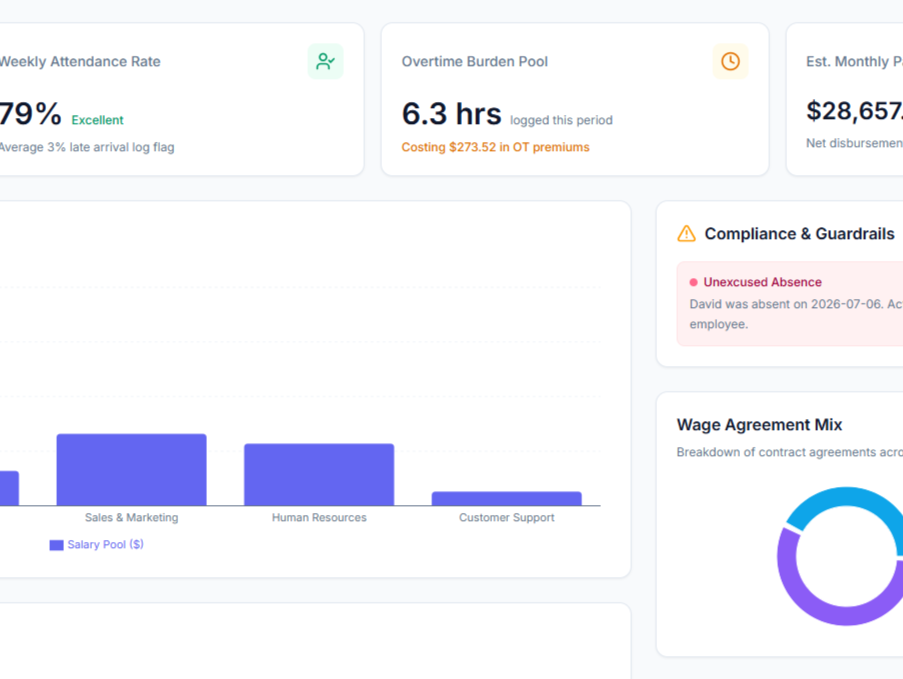Click the red Unexcused Absence dot
This screenshot has width=903, height=679.
[693, 282]
